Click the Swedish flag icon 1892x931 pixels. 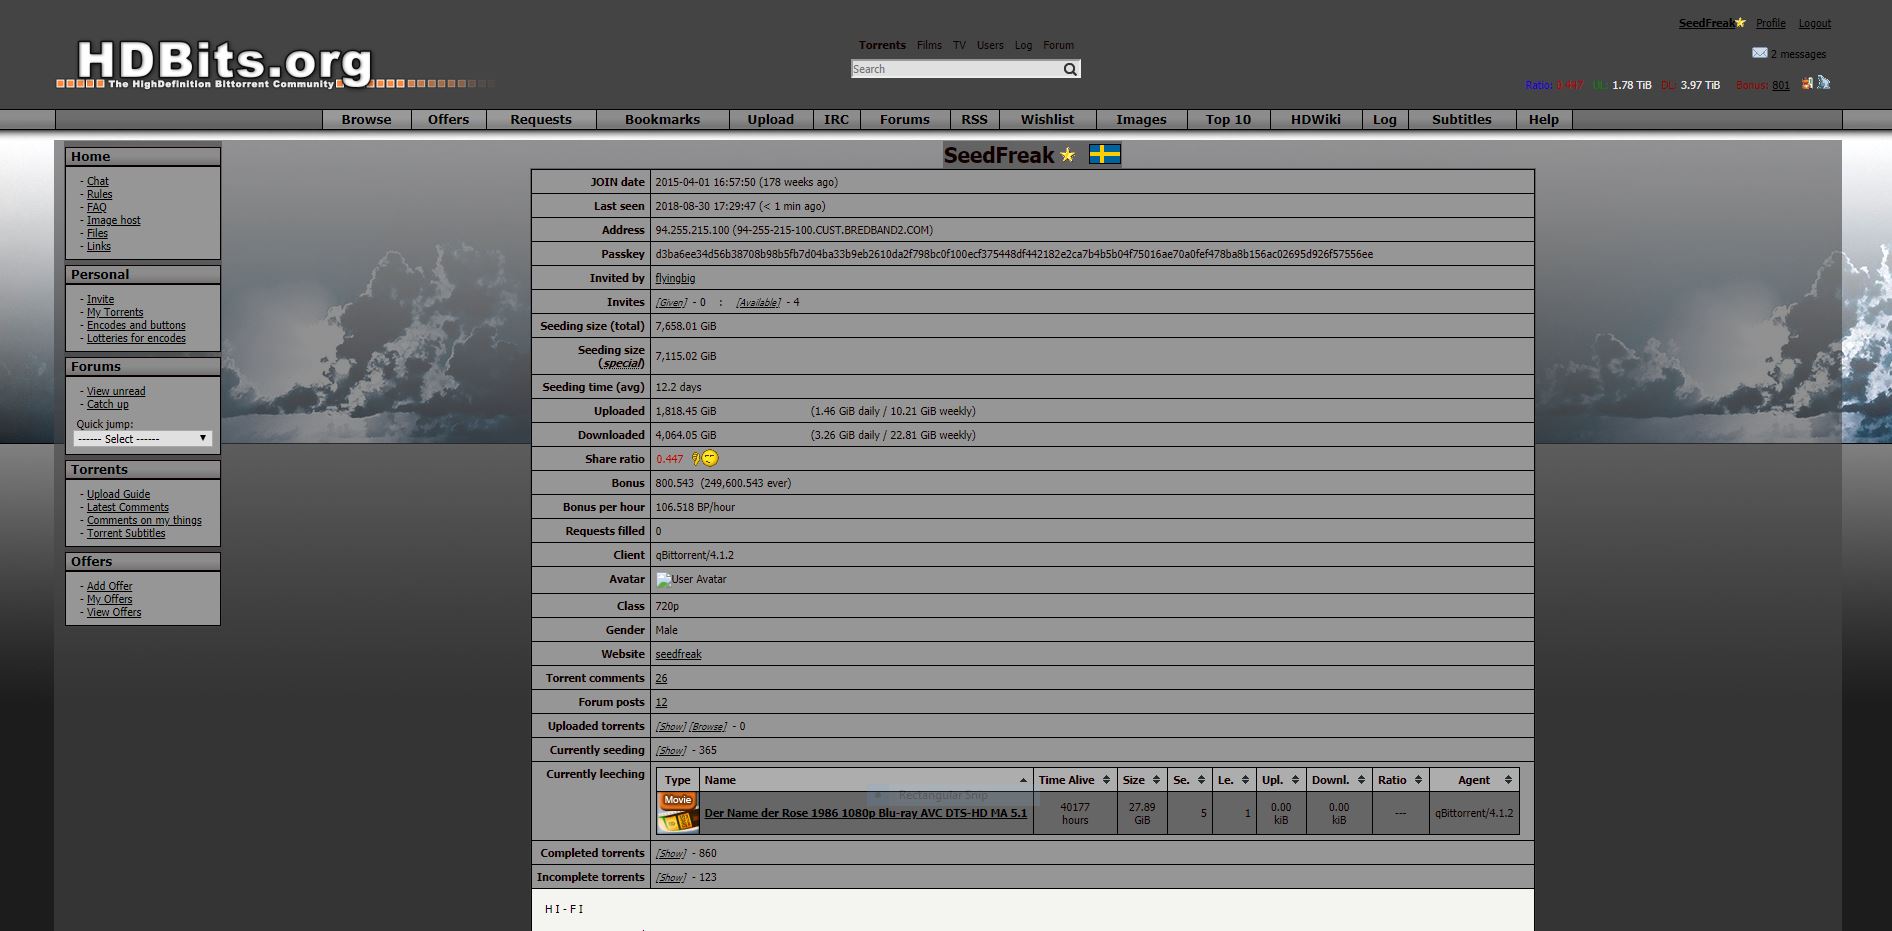[x=1104, y=154]
